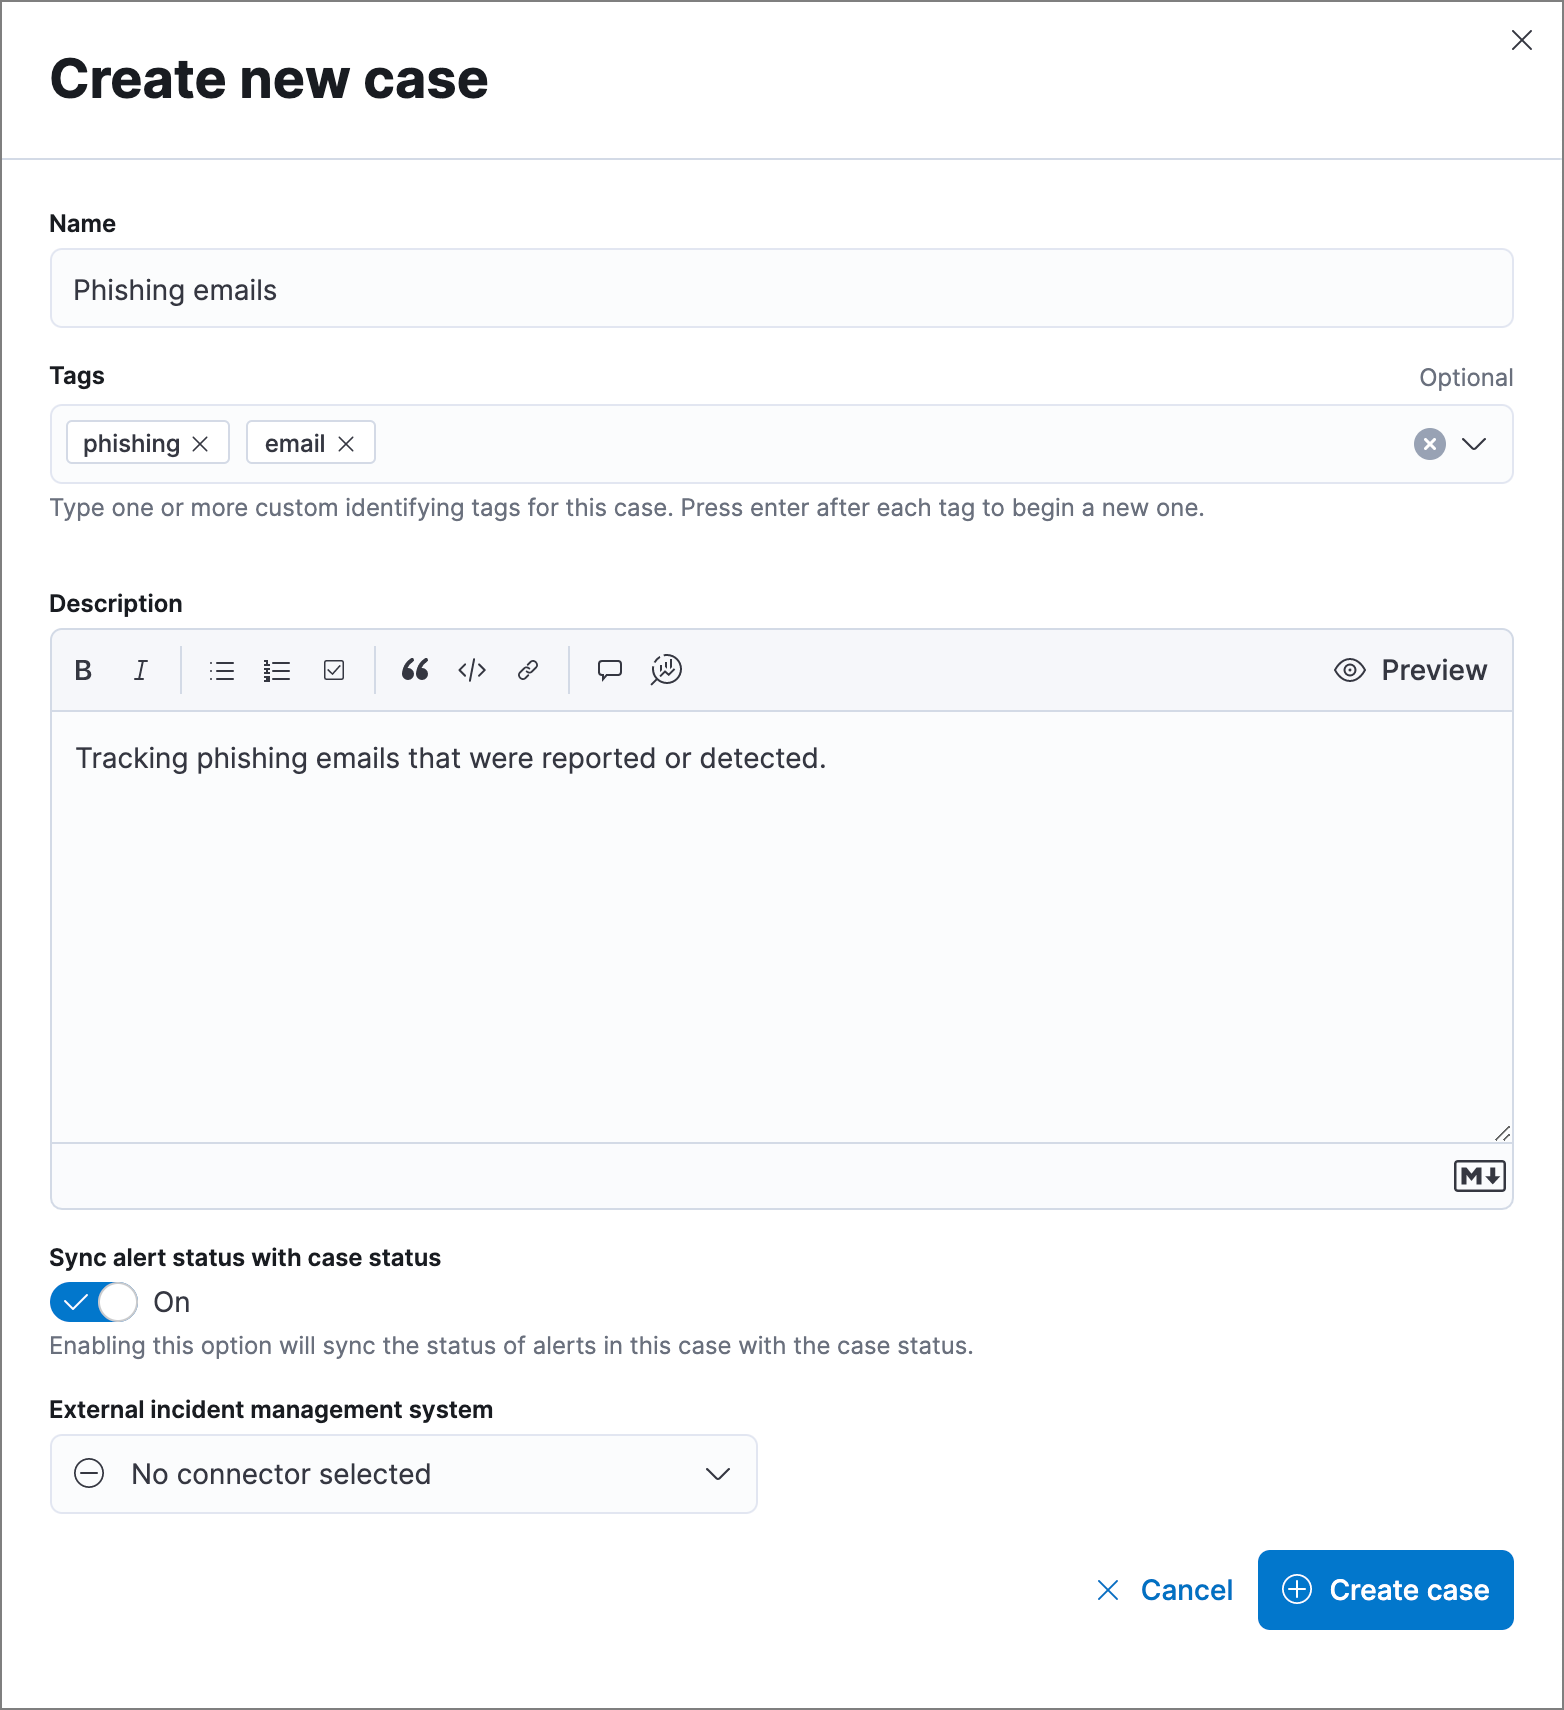Apply italic formatting
The image size is (1564, 1710).
click(x=141, y=670)
